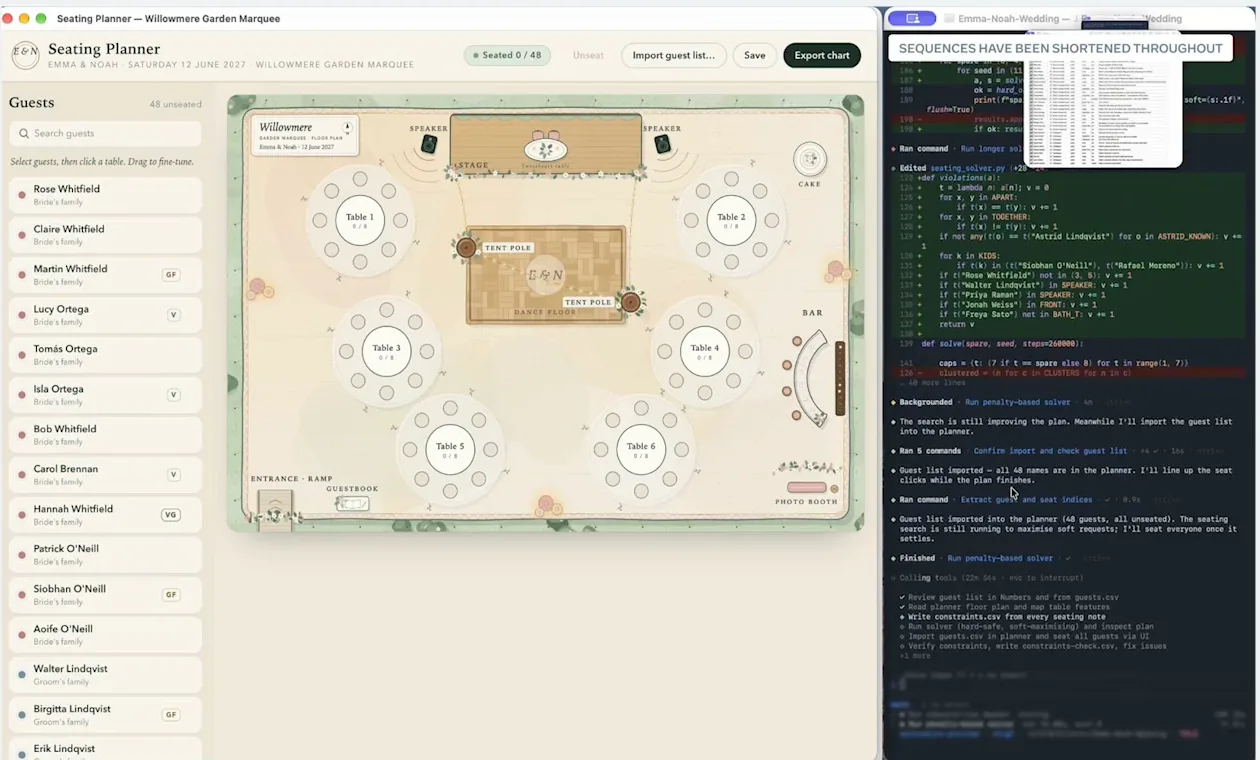Click the Seated 0 / 48 status pill

point(507,55)
